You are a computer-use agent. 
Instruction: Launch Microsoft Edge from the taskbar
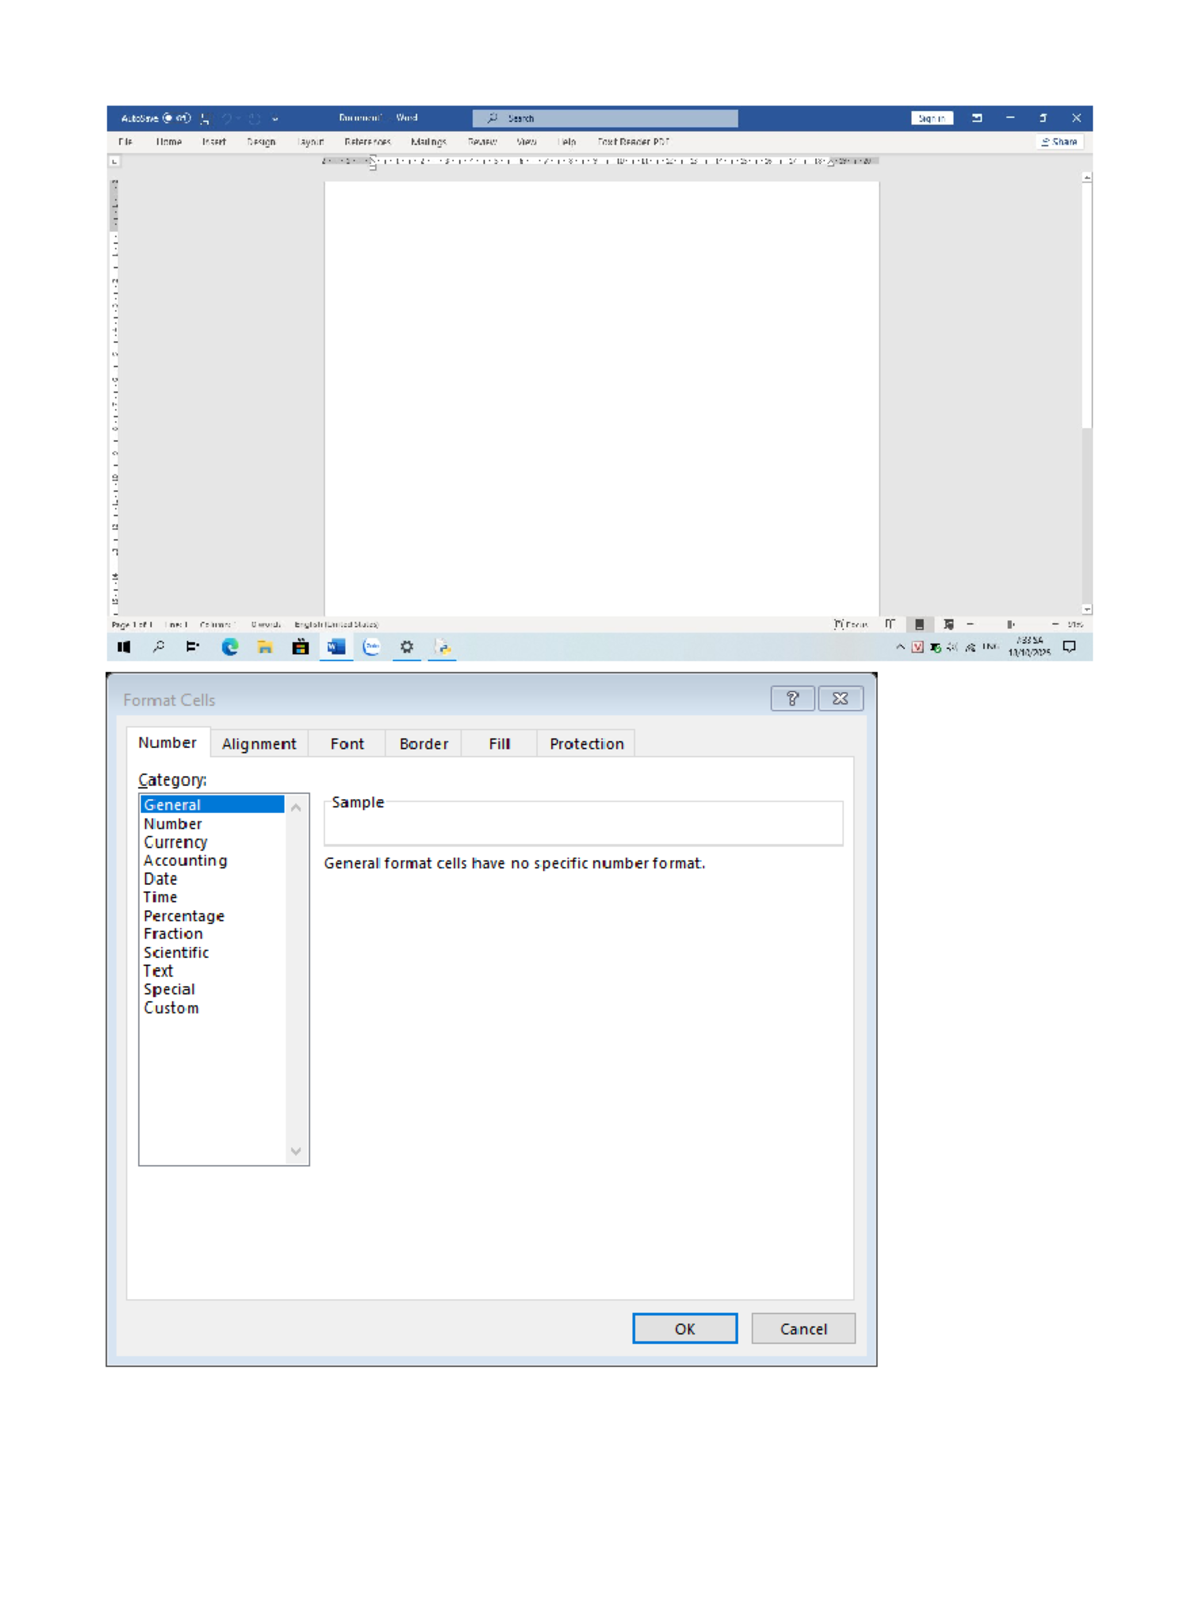229,647
